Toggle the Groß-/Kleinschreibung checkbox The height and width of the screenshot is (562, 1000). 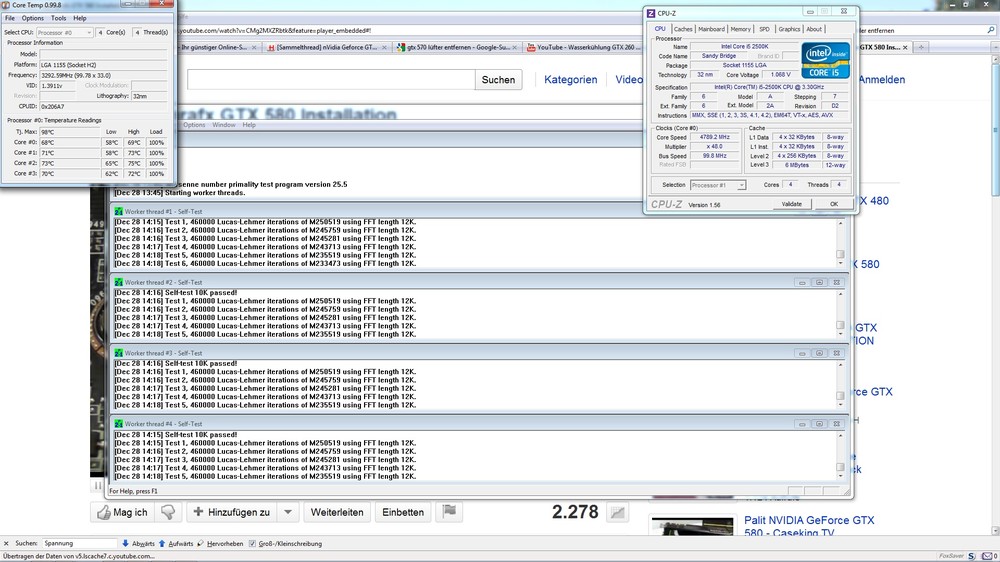(x=252, y=544)
